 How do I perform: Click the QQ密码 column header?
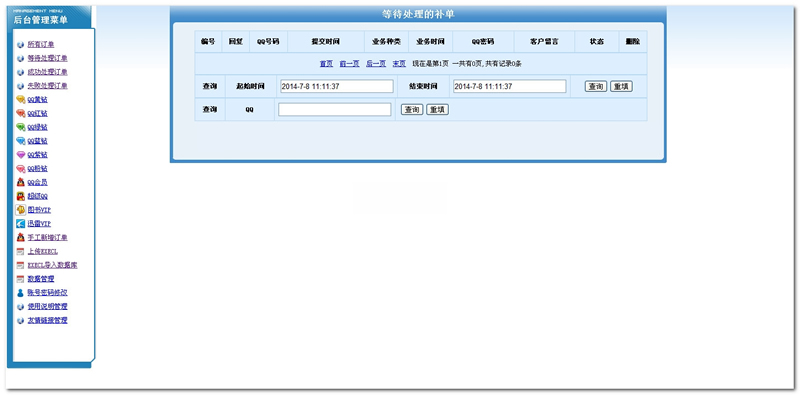click(483, 41)
